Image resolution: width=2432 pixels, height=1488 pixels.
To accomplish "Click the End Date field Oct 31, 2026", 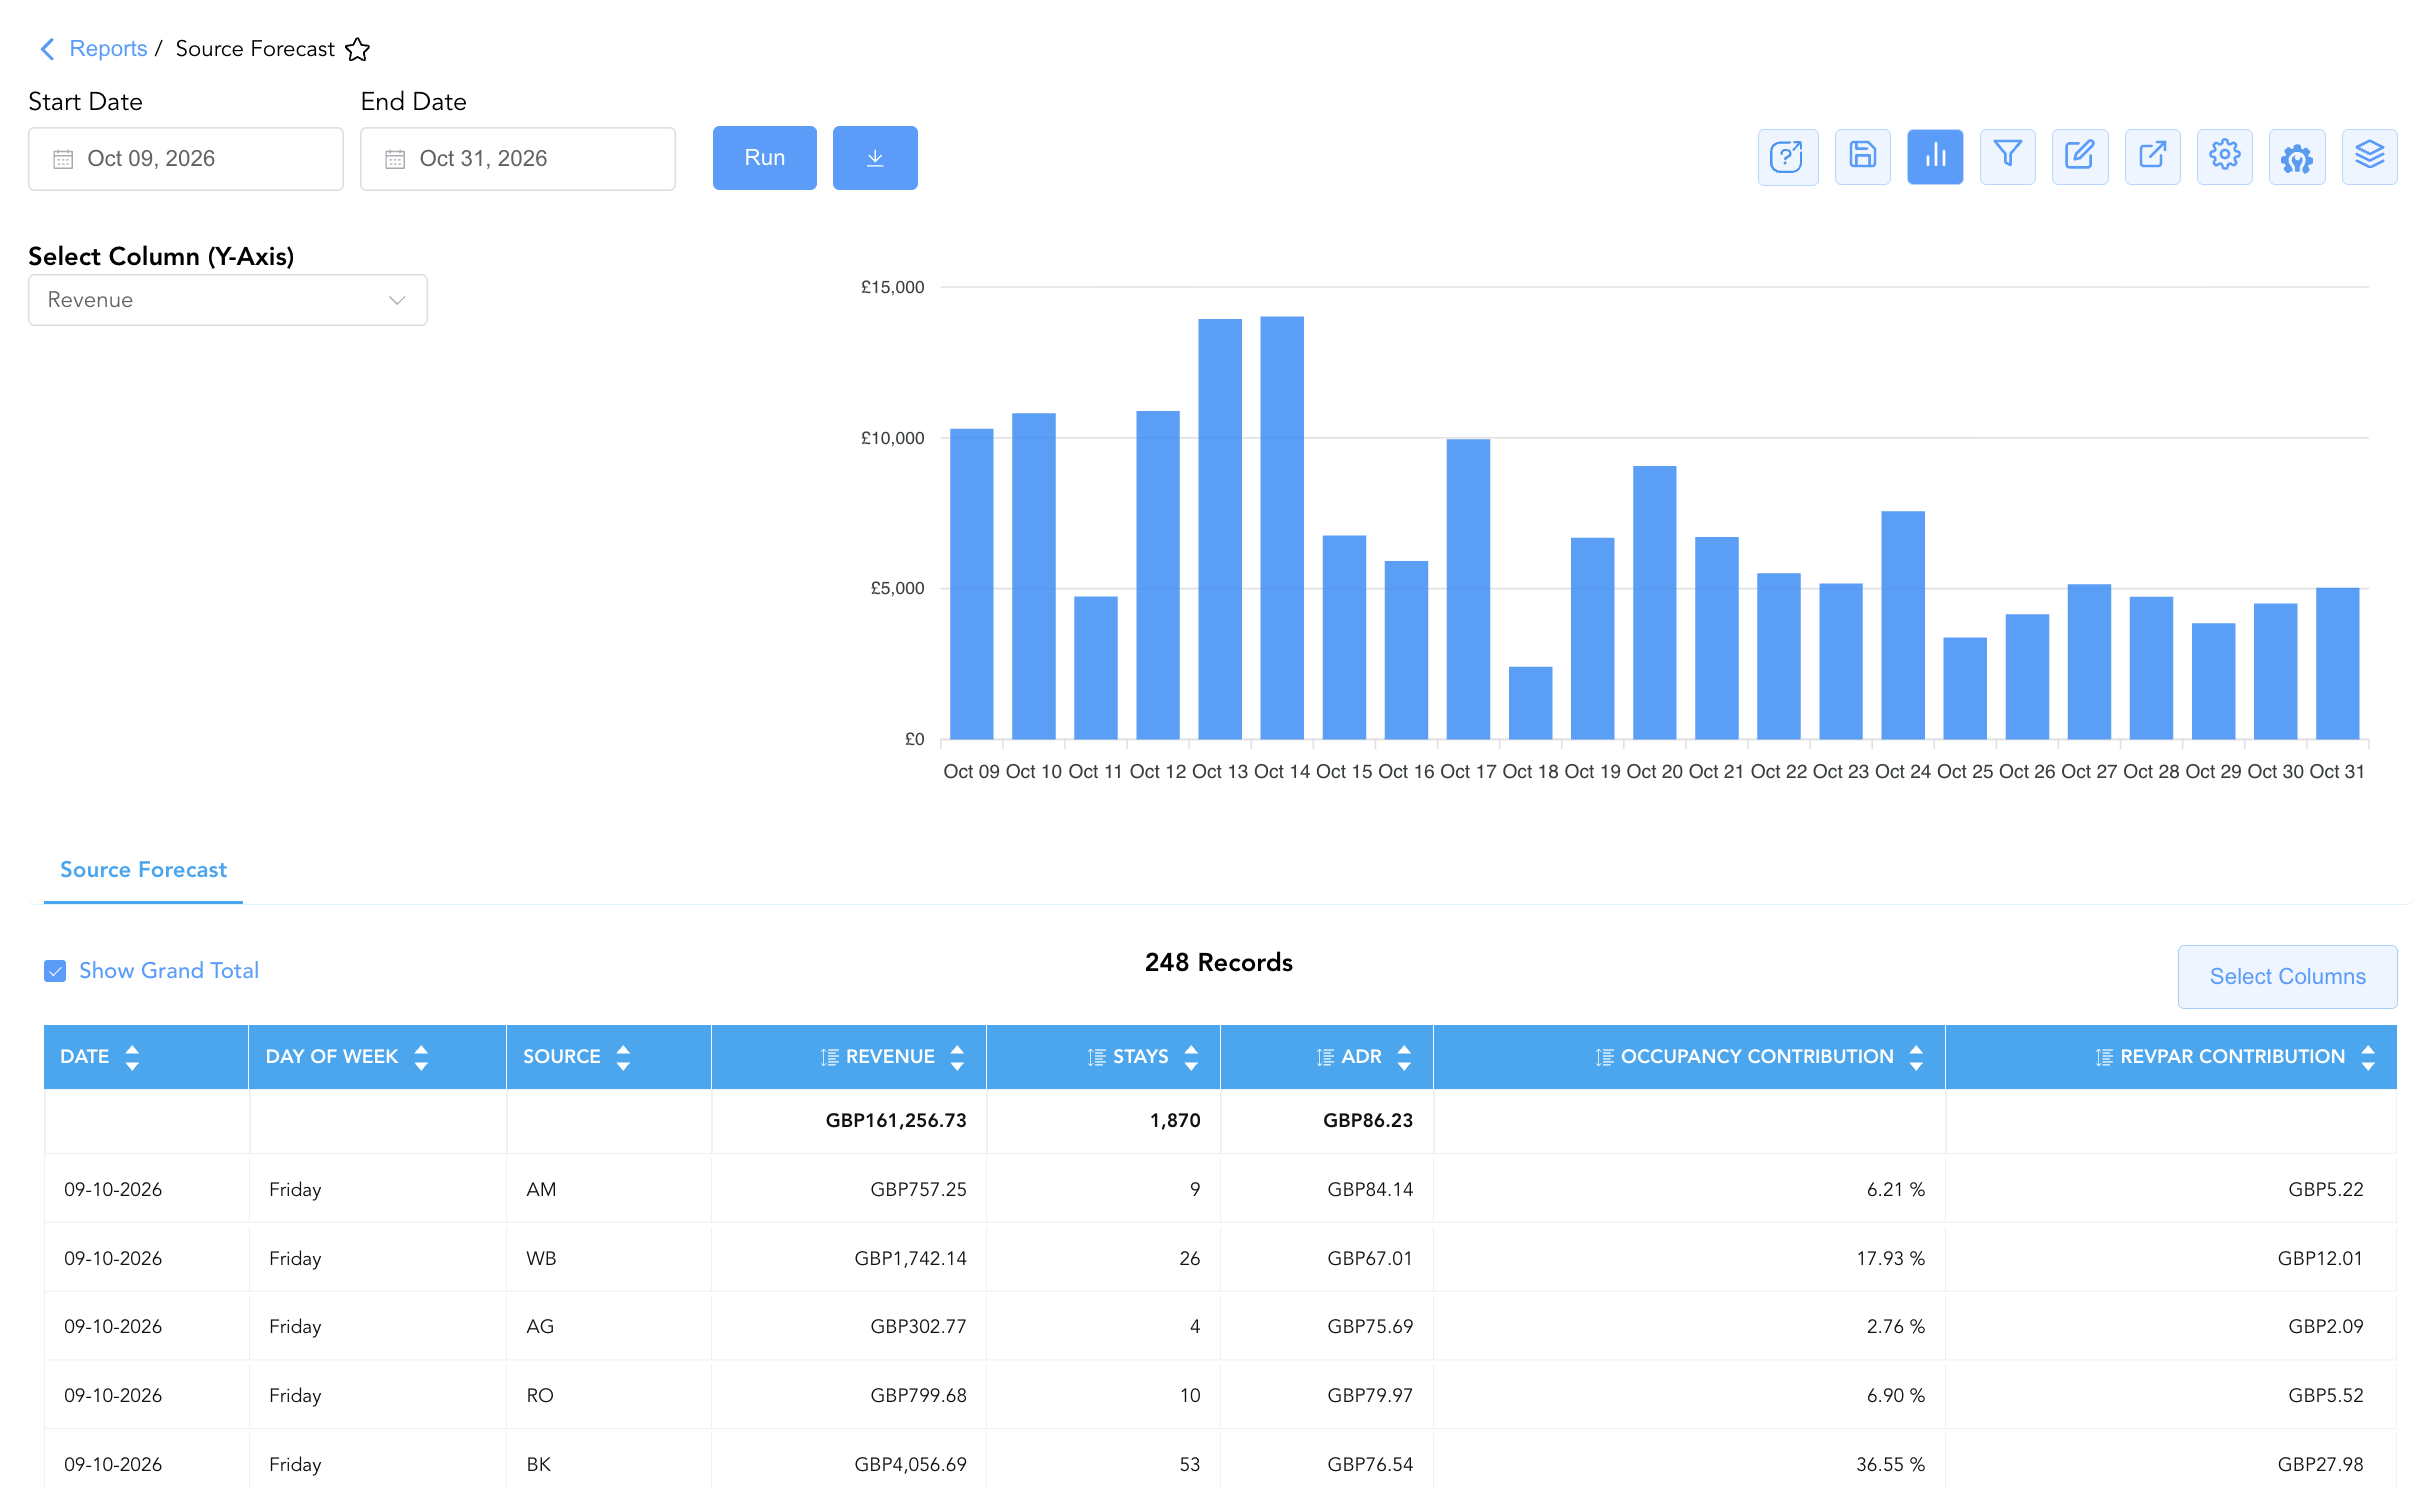I will [x=518, y=159].
